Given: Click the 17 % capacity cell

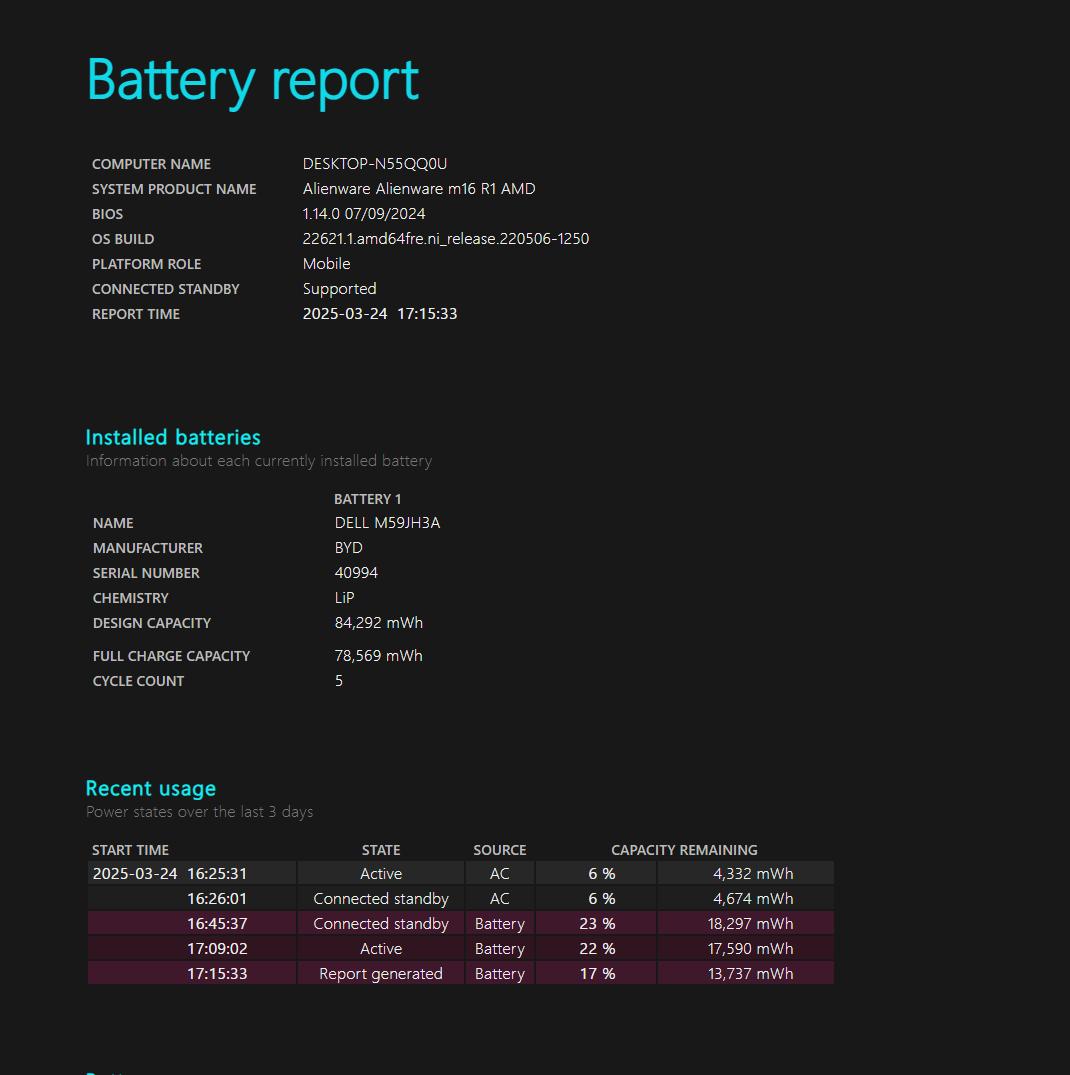Looking at the screenshot, I should click(x=597, y=974).
